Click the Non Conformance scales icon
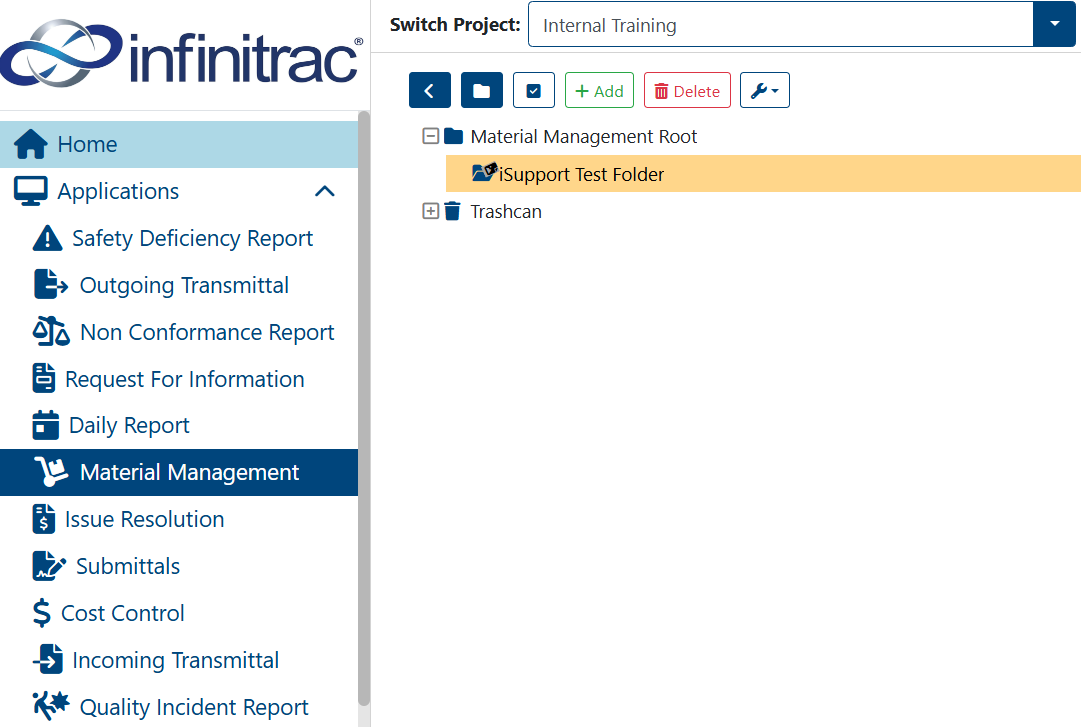The height and width of the screenshot is (727, 1081). 51,331
